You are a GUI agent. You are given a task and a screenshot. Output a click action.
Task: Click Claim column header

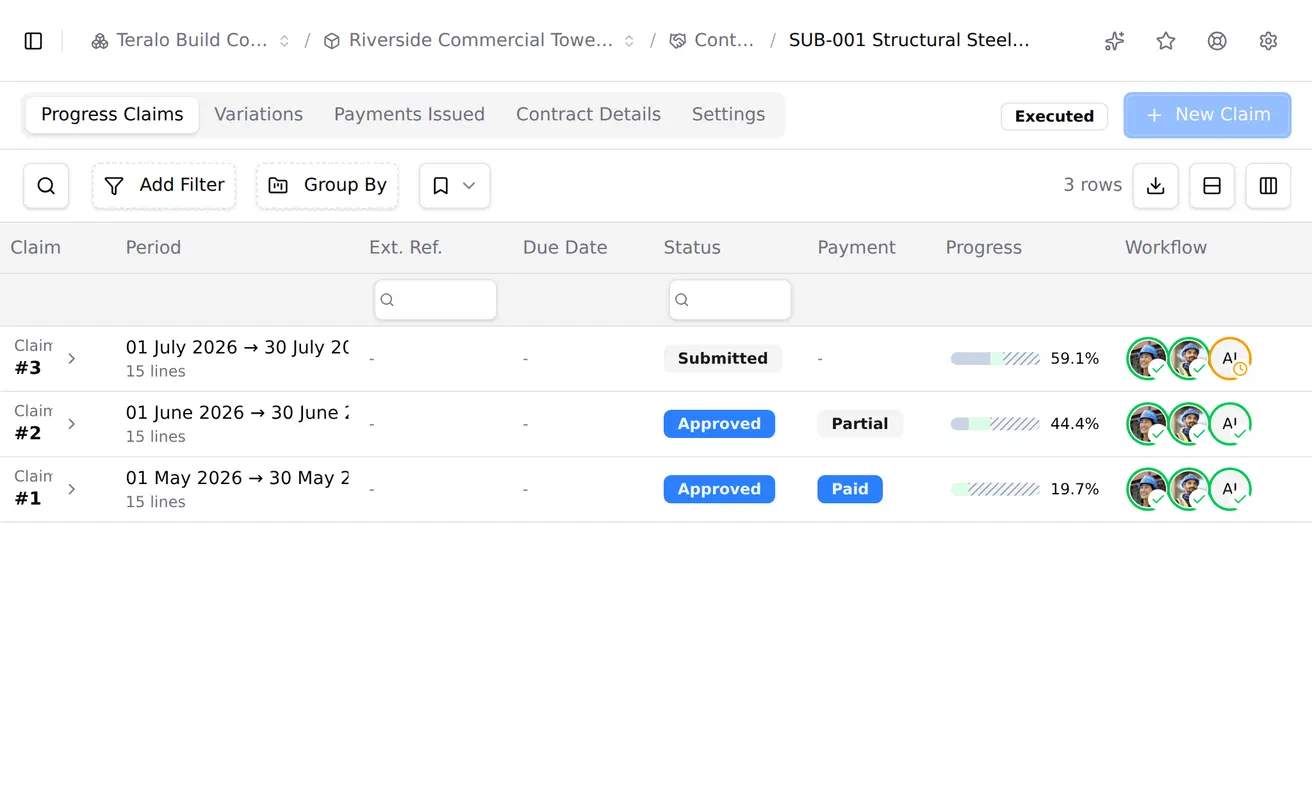click(x=36, y=248)
